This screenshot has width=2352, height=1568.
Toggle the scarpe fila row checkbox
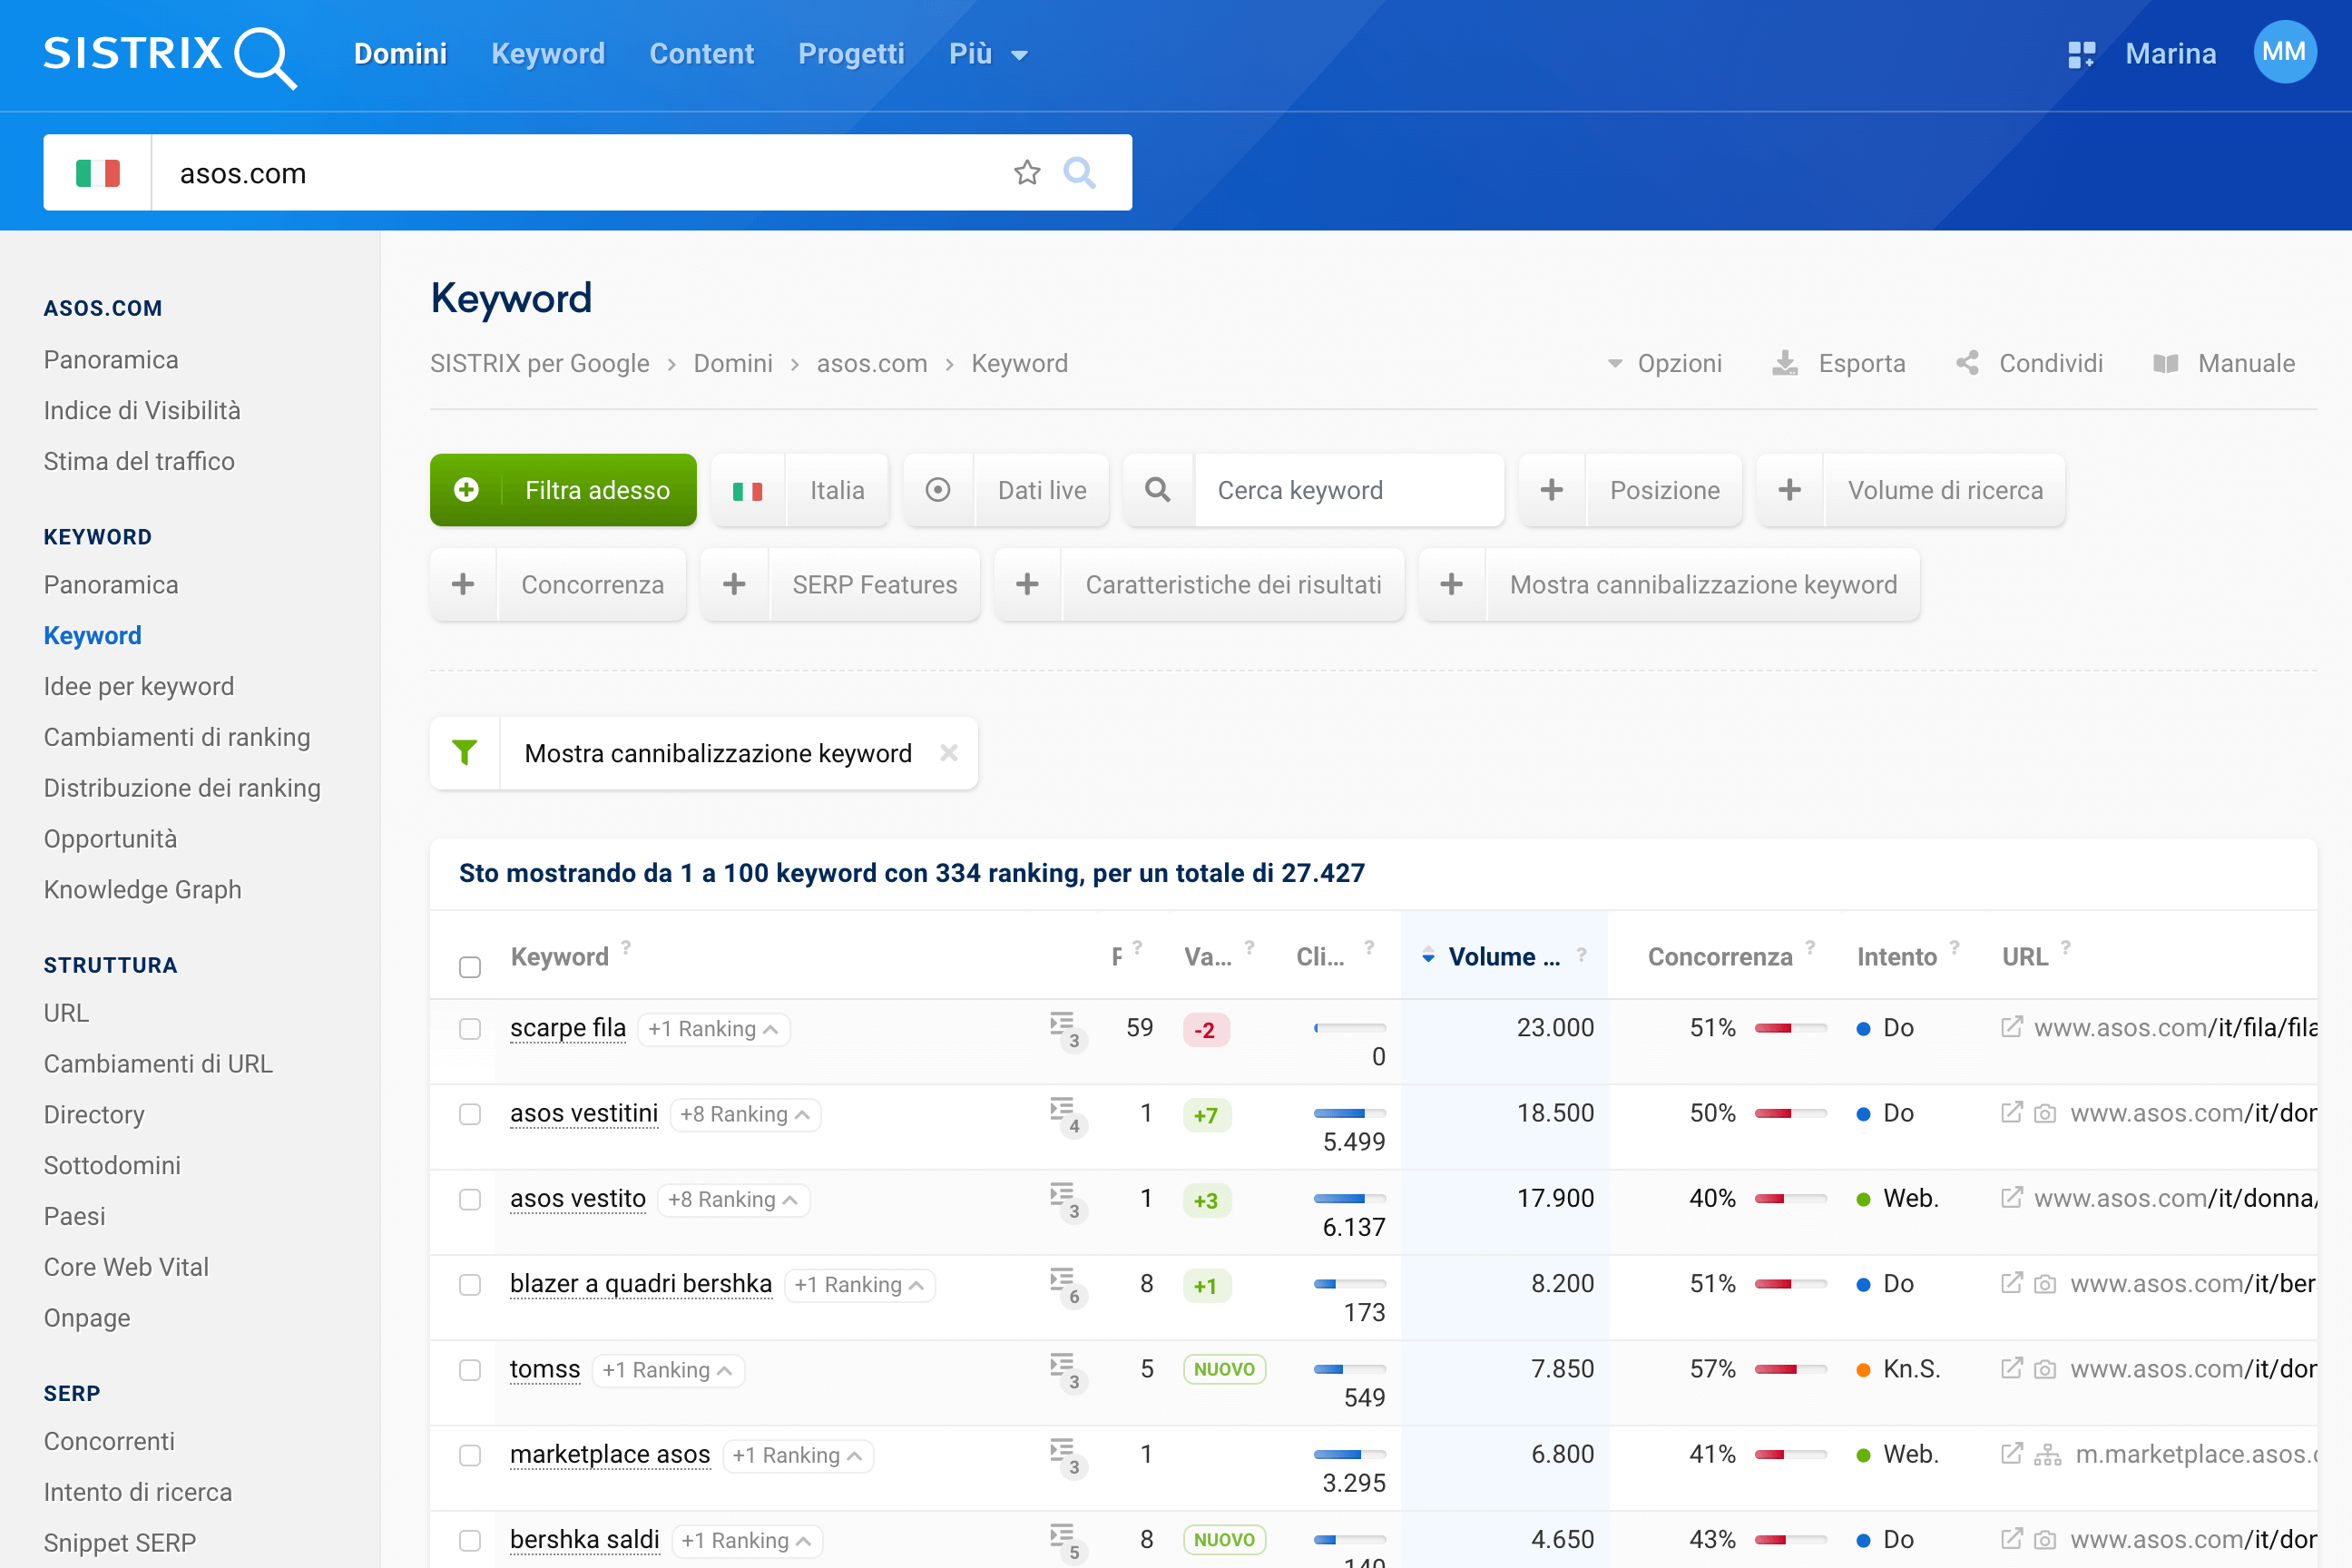pyautogui.click(x=471, y=1029)
